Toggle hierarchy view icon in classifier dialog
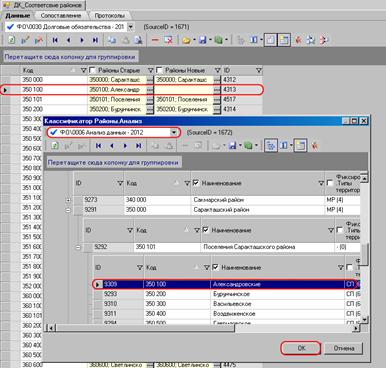This screenshot has height=368, width=386. click(271, 146)
